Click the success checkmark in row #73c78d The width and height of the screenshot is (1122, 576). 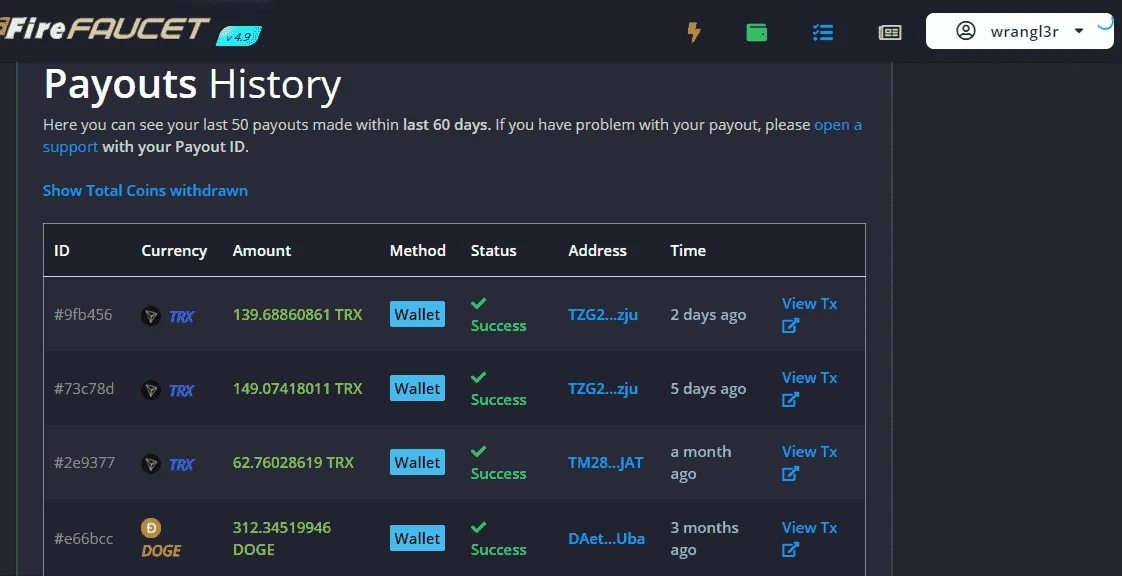click(x=479, y=377)
